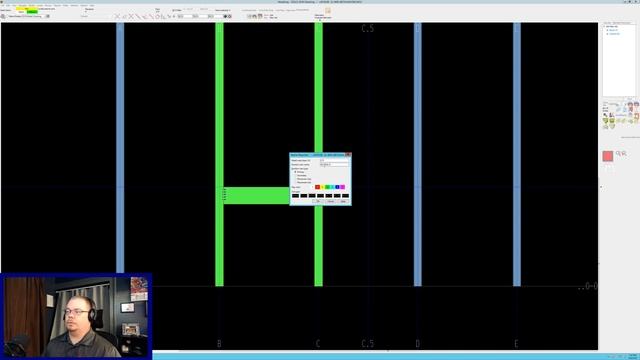Choose the fourth radio option in dialog

coord(295,182)
